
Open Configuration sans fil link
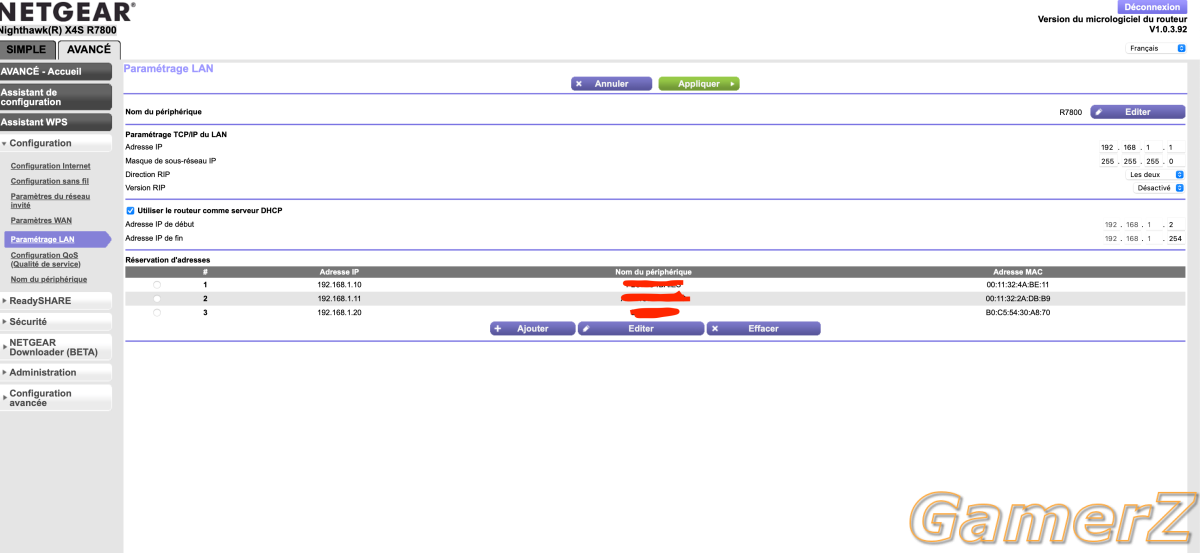[49, 181]
